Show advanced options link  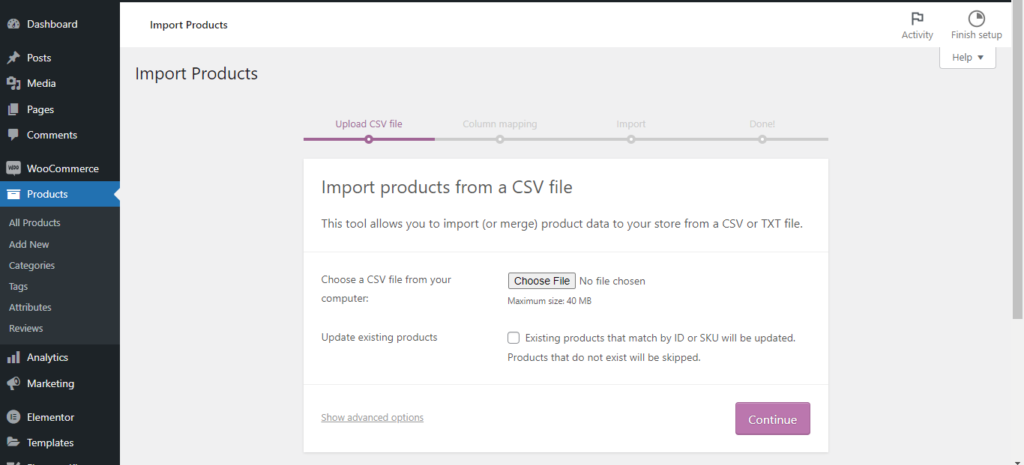372,418
